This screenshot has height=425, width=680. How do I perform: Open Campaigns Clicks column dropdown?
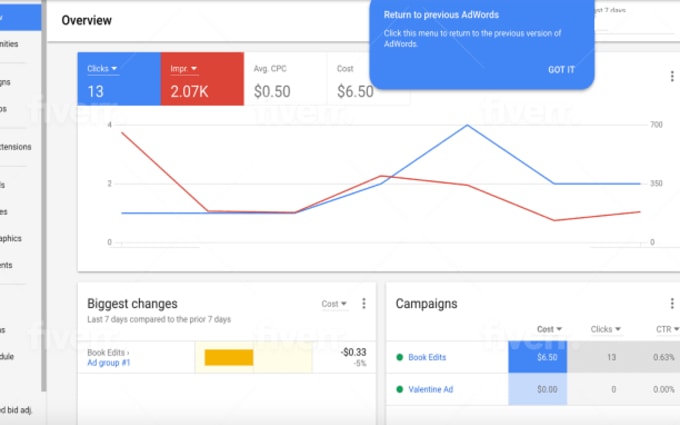click(x=605, y=329)
